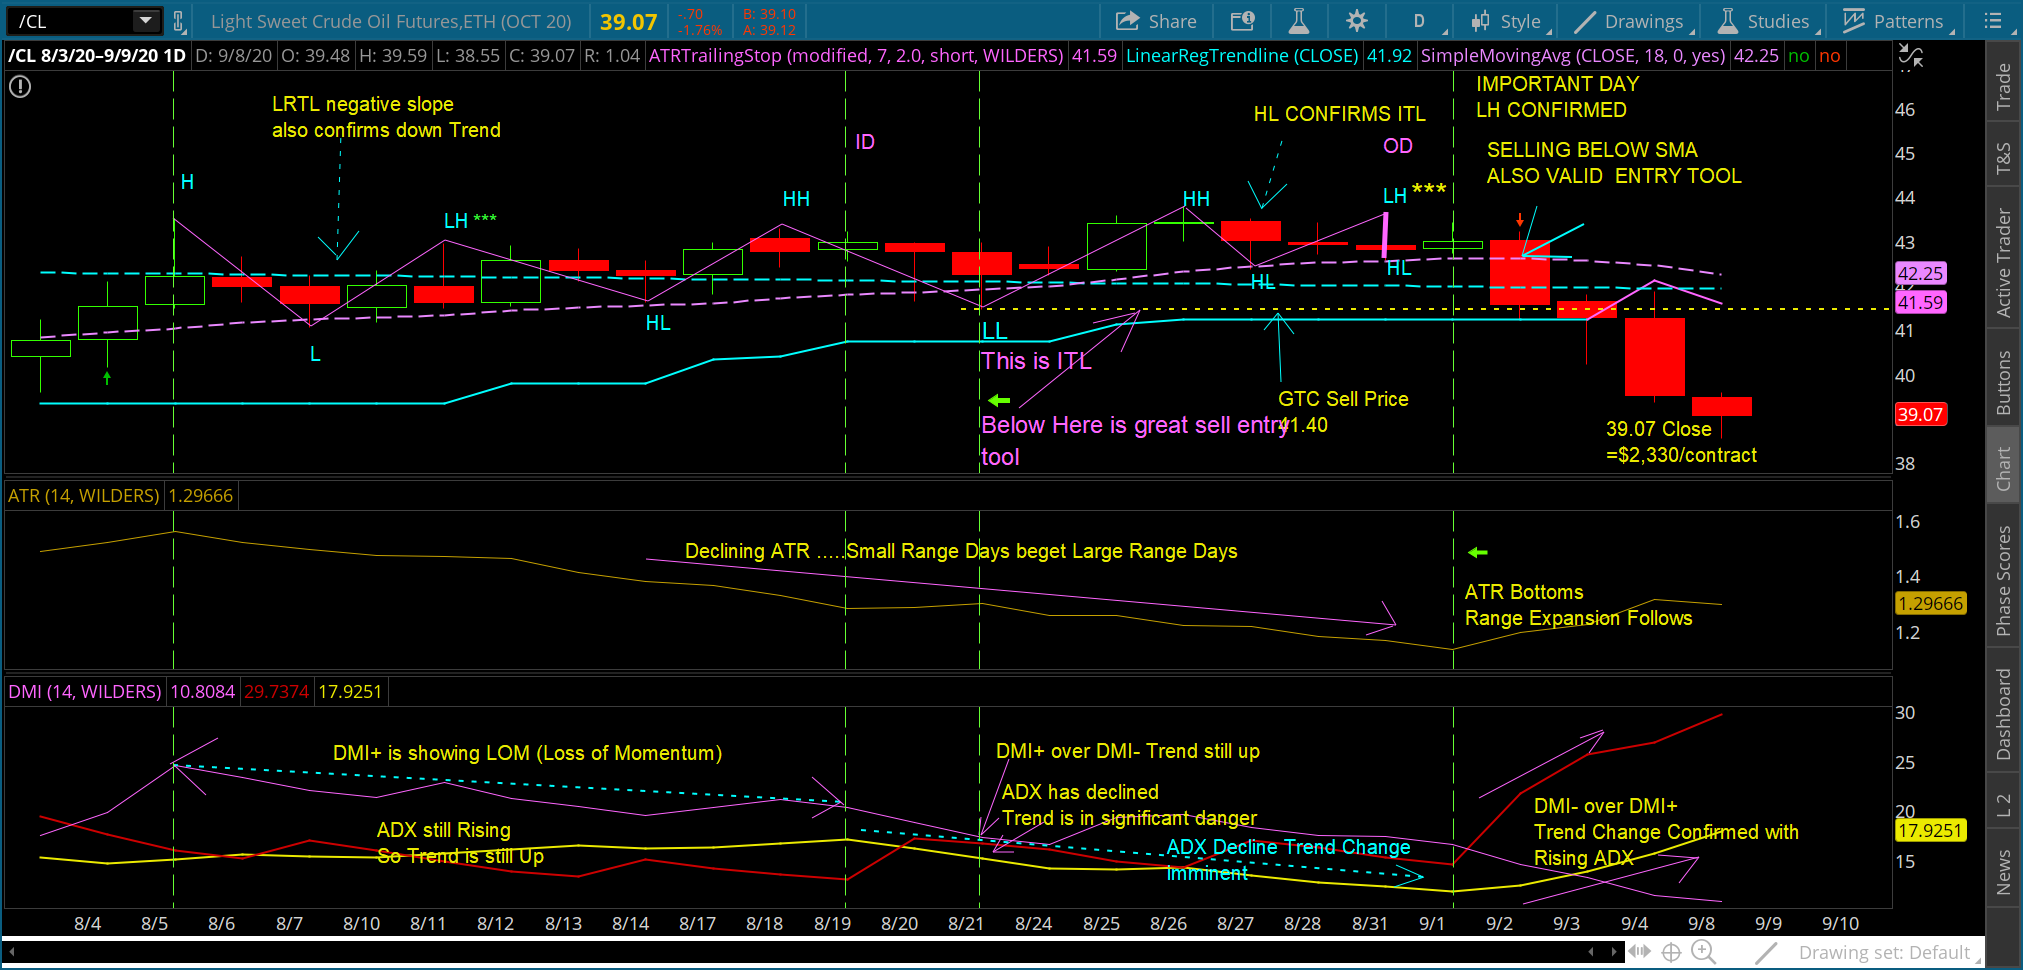Switch to the Active Trader side tab

[x=2004, y=263]
